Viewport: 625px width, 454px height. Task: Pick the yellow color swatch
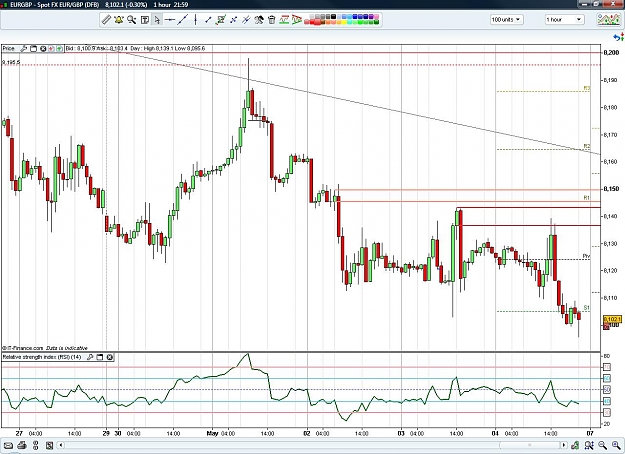[x=343, y=22]
